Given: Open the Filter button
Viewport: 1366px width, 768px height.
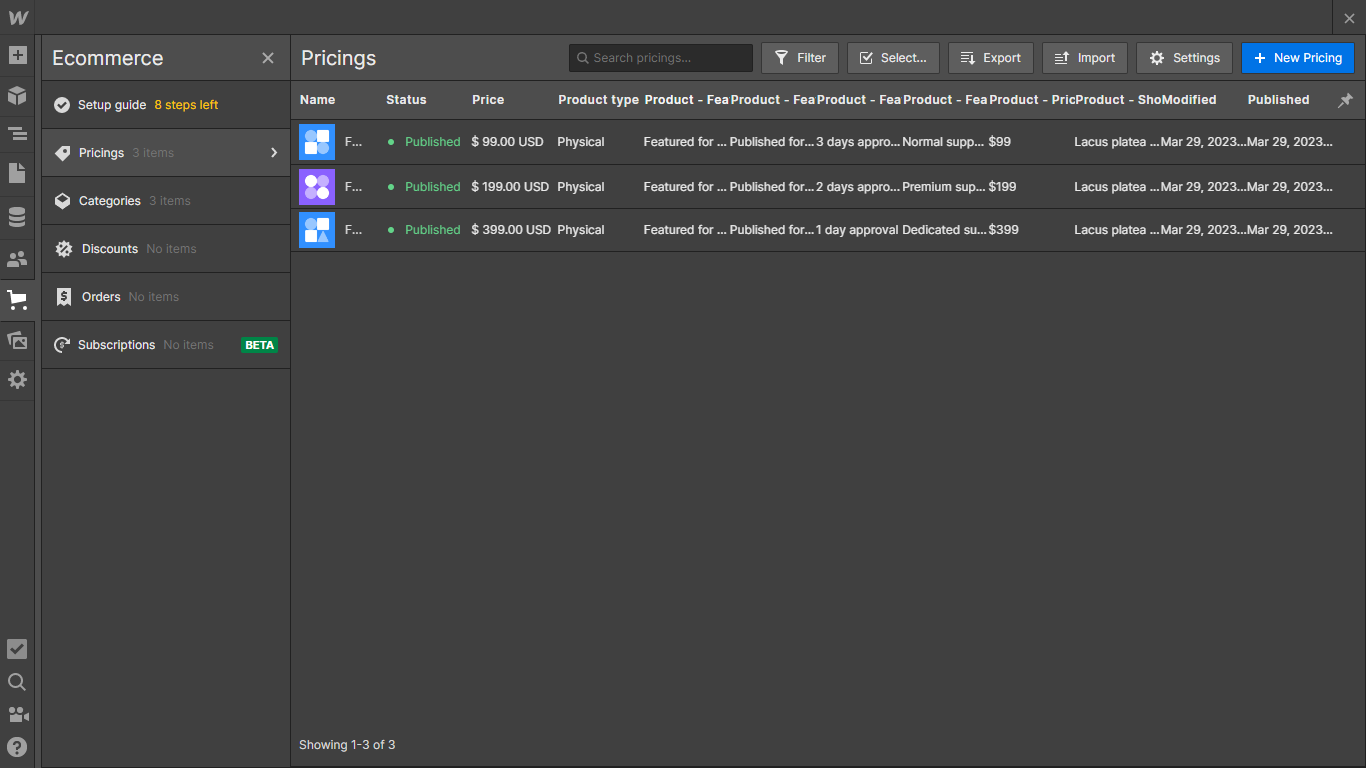Looking at the screenshot, I should [x=800, y=58].
